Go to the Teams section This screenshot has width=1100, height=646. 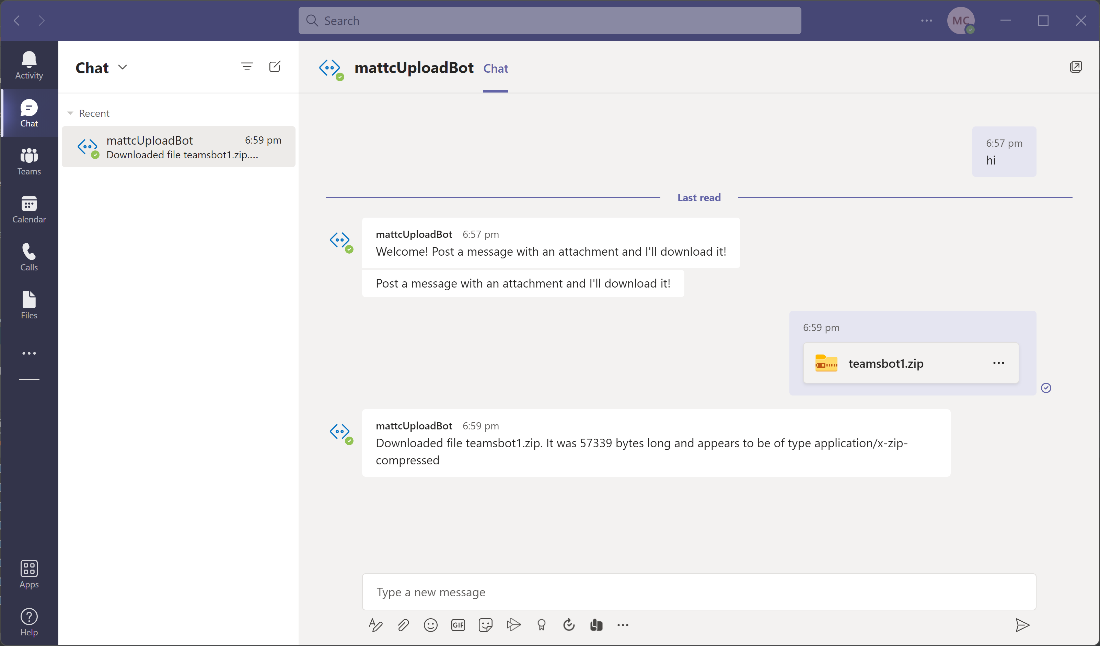pos(29,161)
